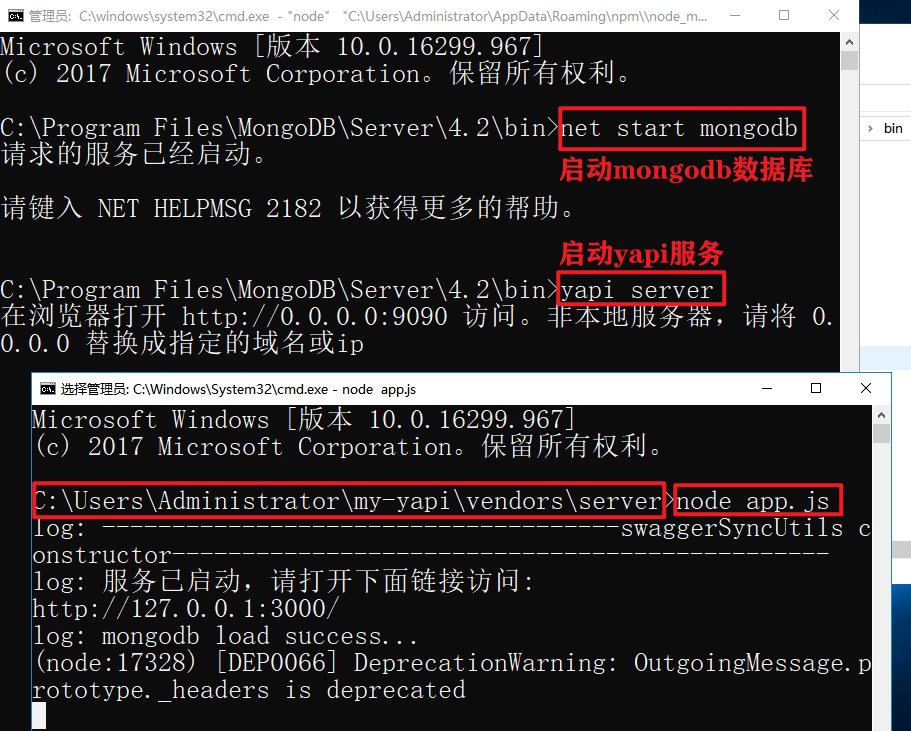Click the http://0.0.0.0:9090 URL text

click(314, 317)
